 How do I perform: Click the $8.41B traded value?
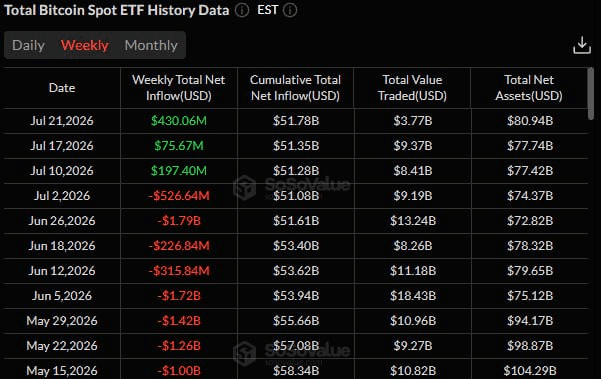413,171
